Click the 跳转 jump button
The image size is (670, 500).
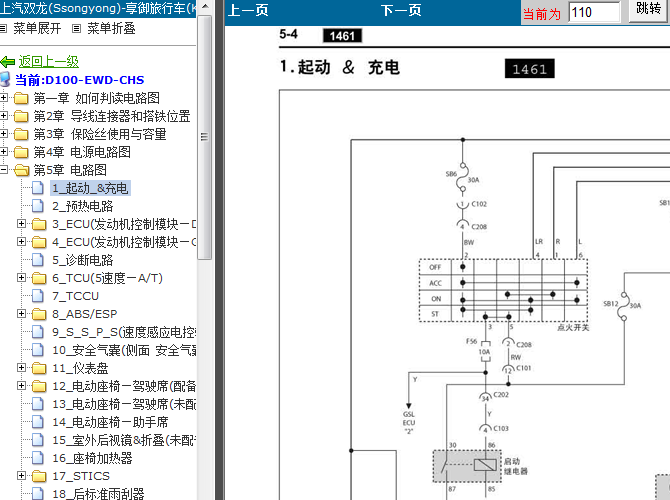tap(648, 9)
